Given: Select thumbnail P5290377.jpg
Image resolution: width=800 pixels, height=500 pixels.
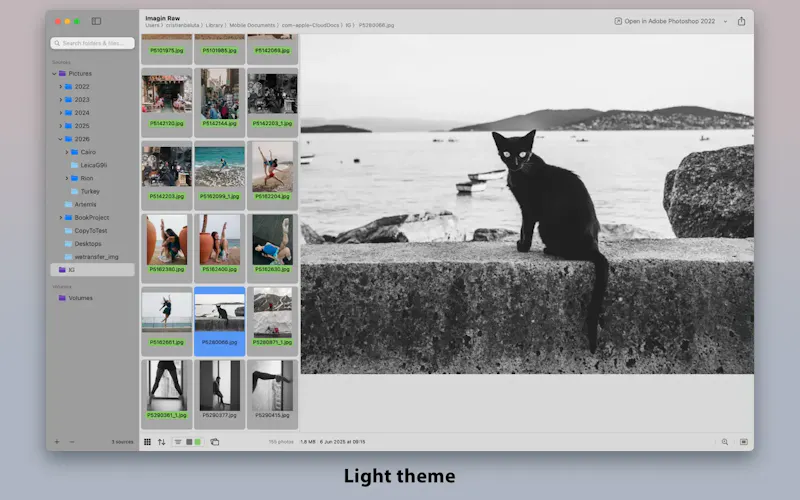Looking at the screenshot, I should pyautogui.click(x=219, y=394).
